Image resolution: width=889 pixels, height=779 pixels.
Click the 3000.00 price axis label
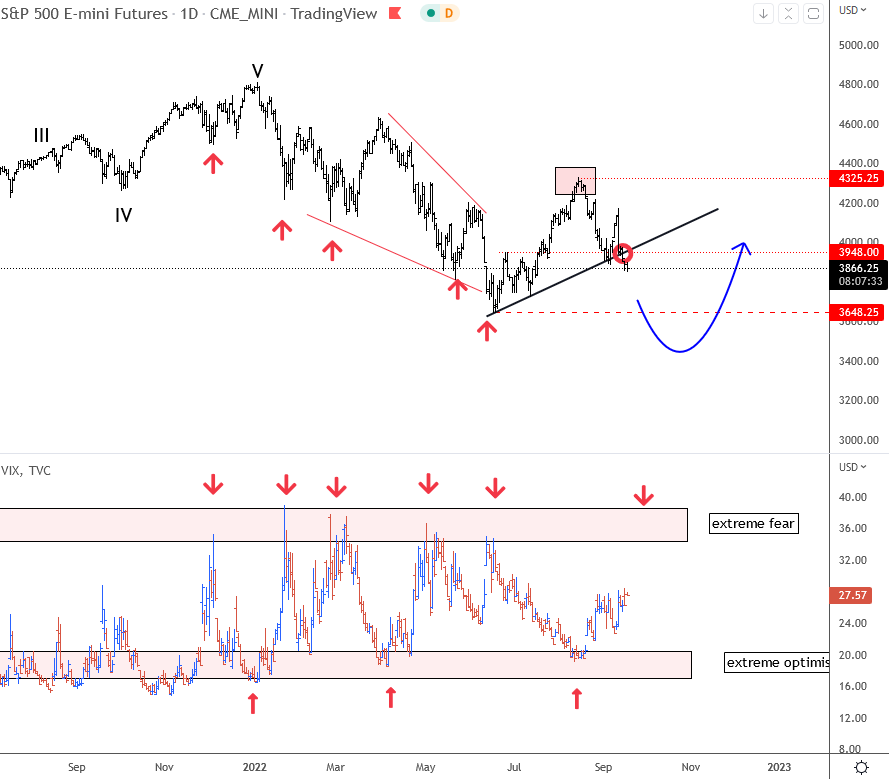[x=858, y=440]
